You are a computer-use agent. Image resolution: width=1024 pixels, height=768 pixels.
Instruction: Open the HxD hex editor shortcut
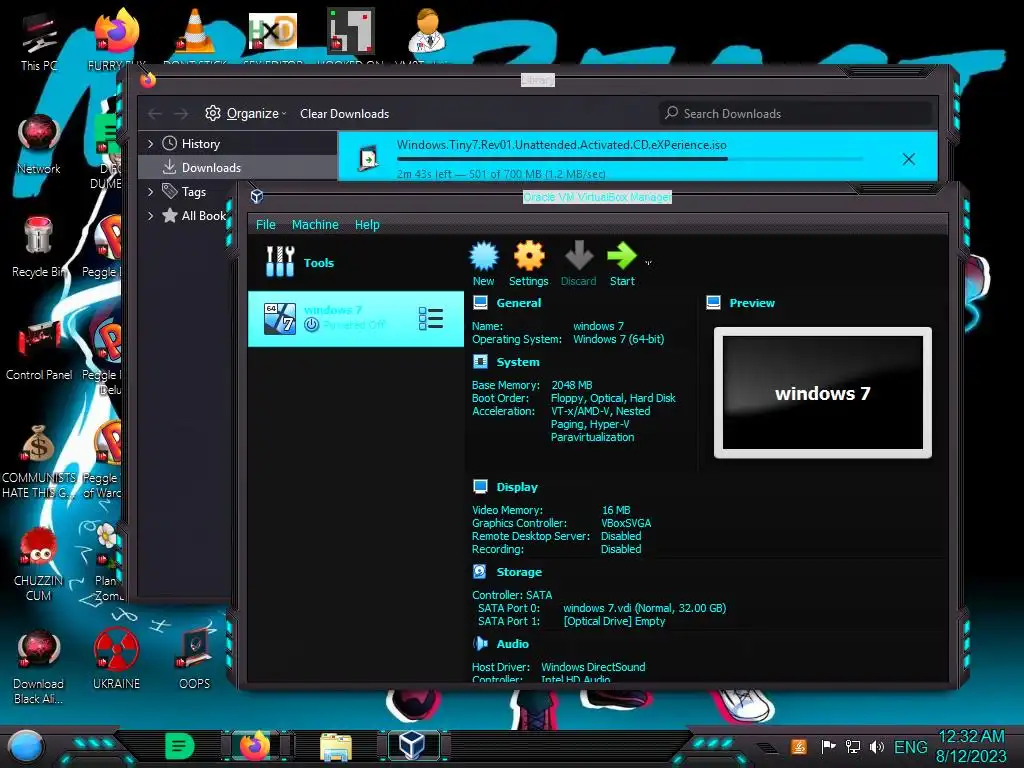pyautogui.click(x=272, y=31)
